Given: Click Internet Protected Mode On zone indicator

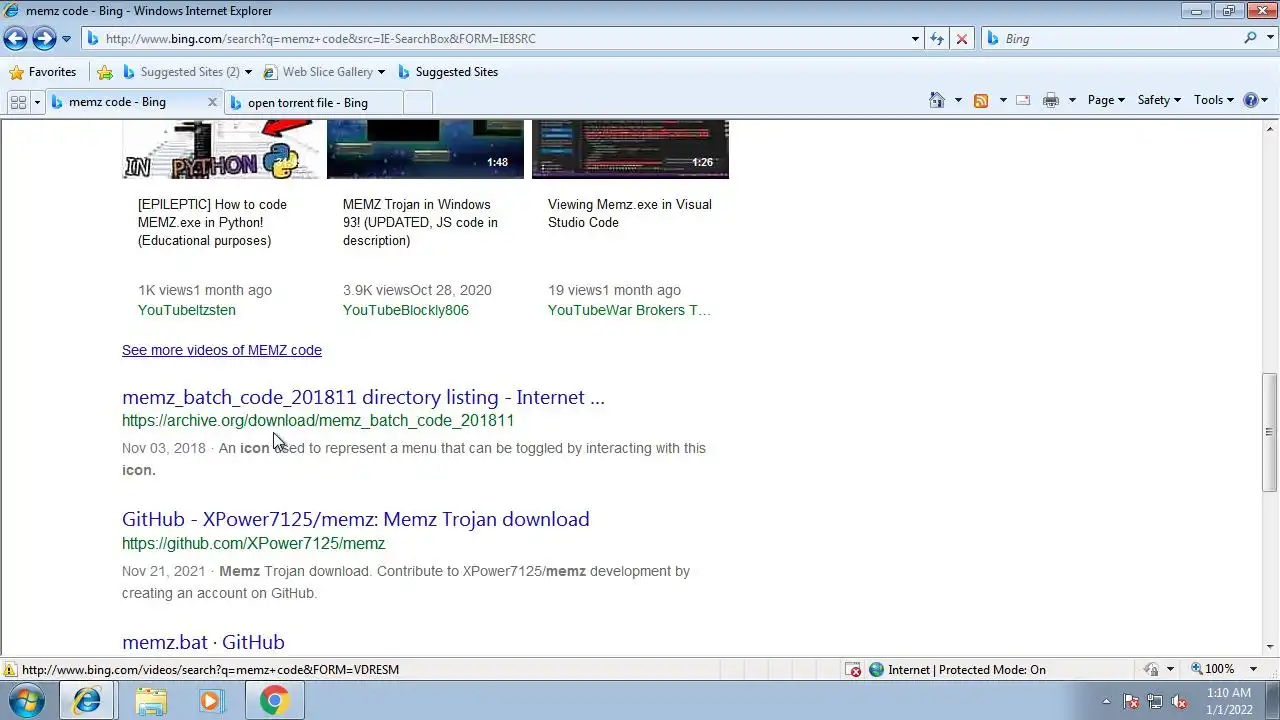Looking at the screenshot, I should 958,670.
